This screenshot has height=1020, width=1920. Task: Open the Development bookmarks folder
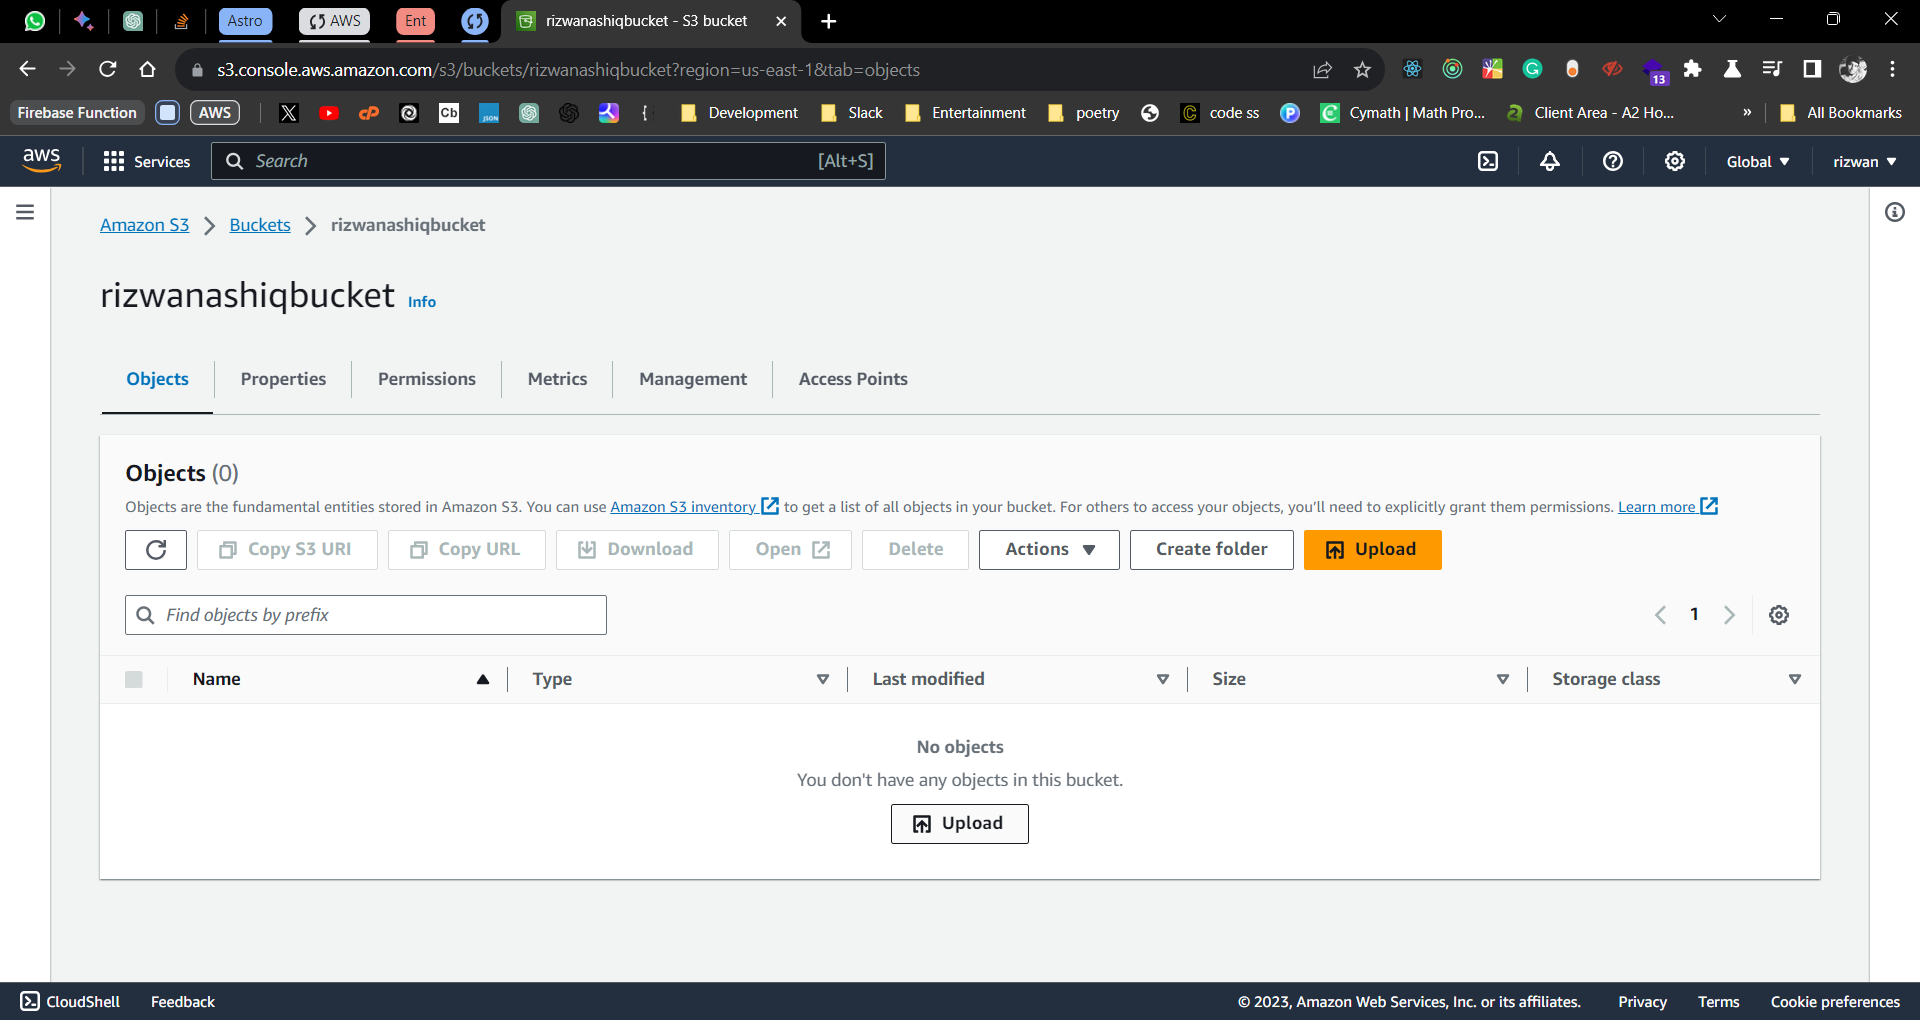click(x=739, y=113)
